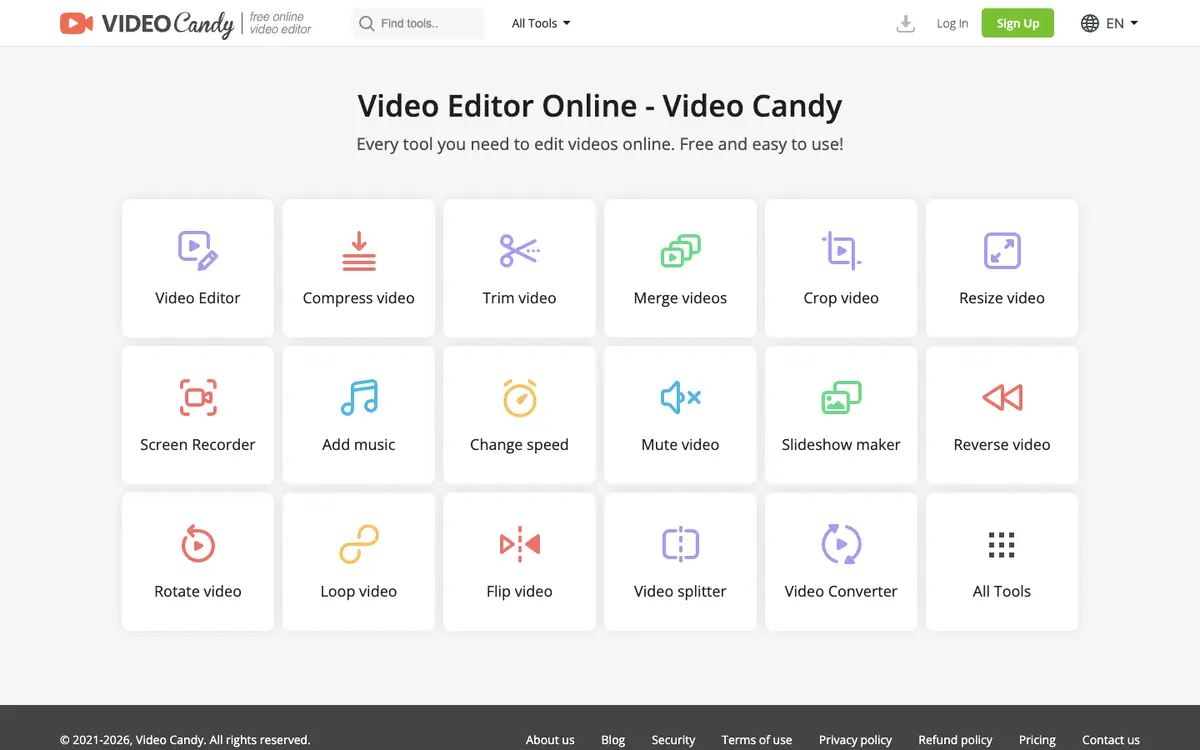Click the 'Screen Recorder' card label
1200x750 pixels.
pos(198,445)
